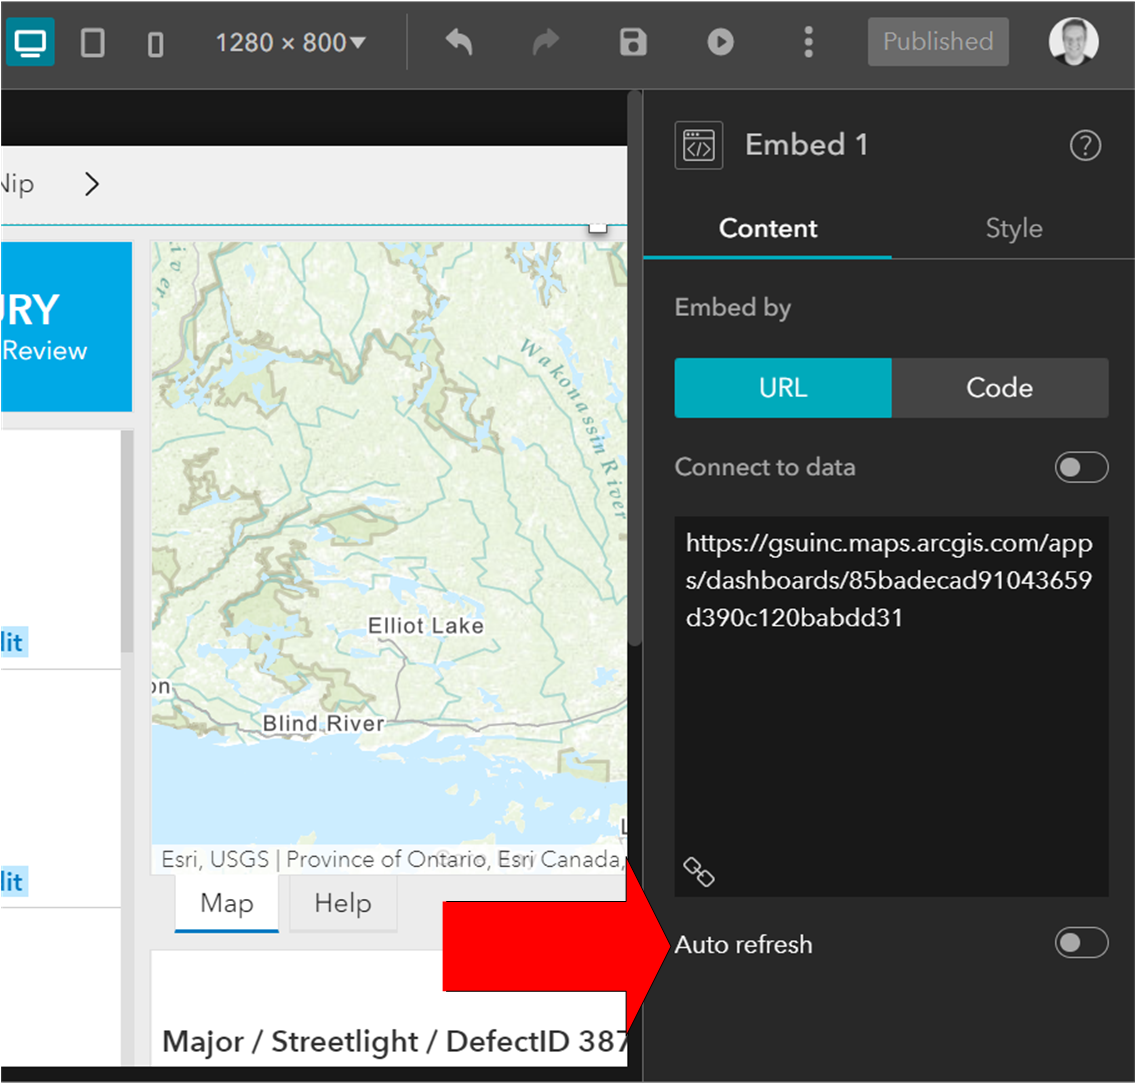The width and height of the screenshot is (1136, 1084).
Task: Click the undo icon
Action: pyautogui.click(x=457, y=41)
